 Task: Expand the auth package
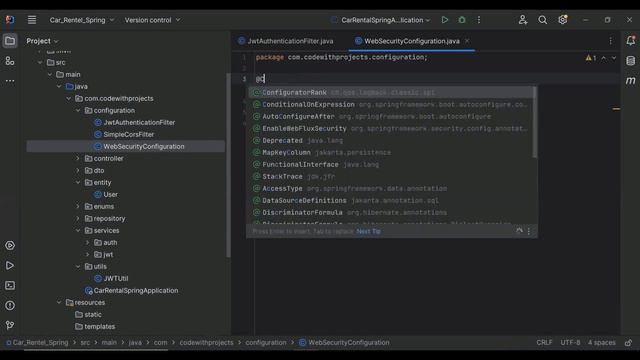(x=87, y=242)
